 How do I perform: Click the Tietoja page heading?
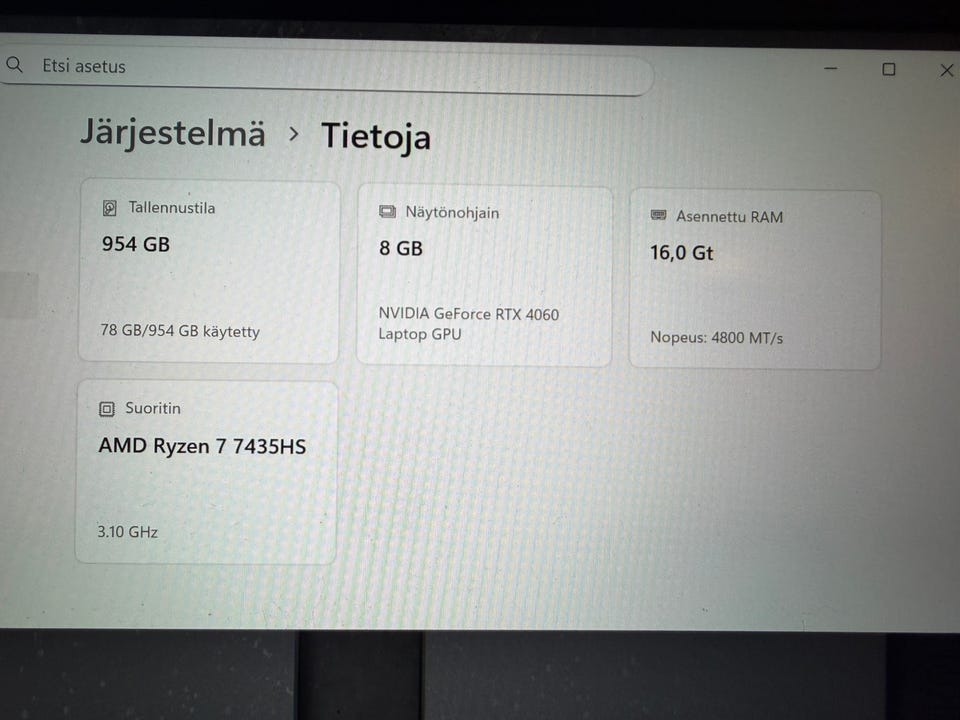[x=376, y=136]
